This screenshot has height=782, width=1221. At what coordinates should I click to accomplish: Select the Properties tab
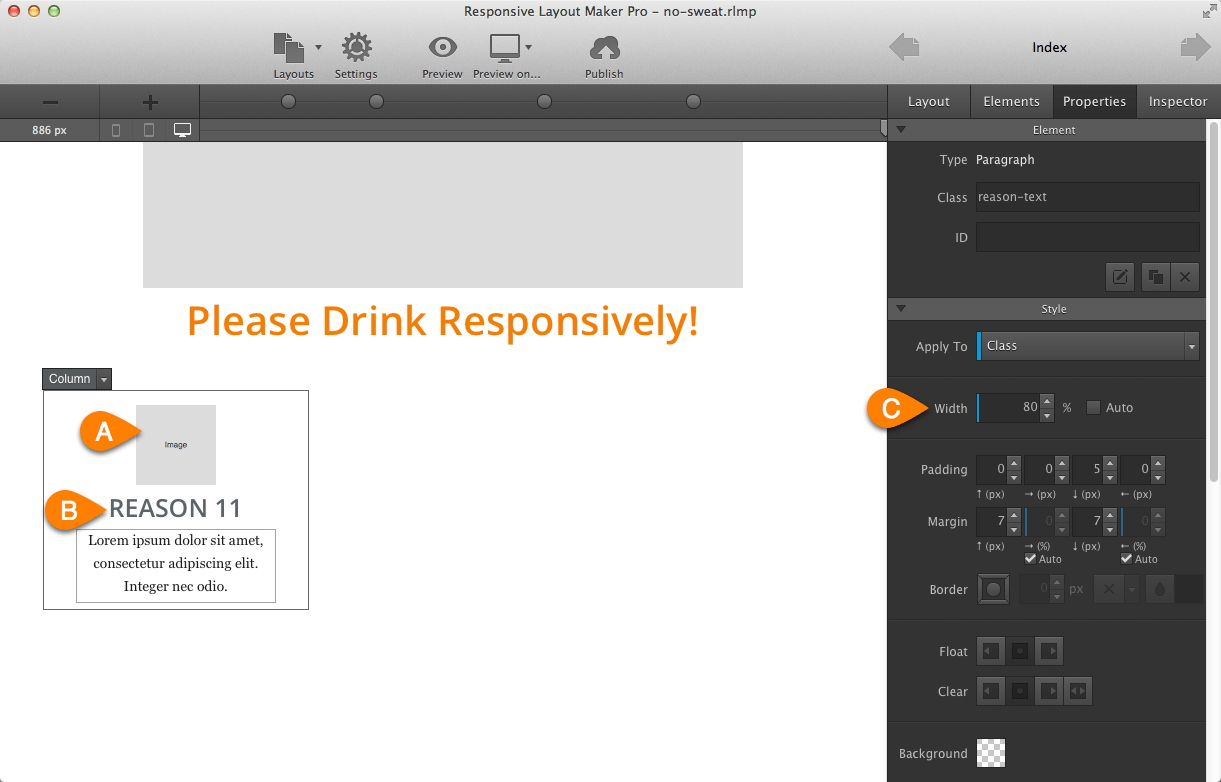pyautogui.click(x=1094, y=101)
